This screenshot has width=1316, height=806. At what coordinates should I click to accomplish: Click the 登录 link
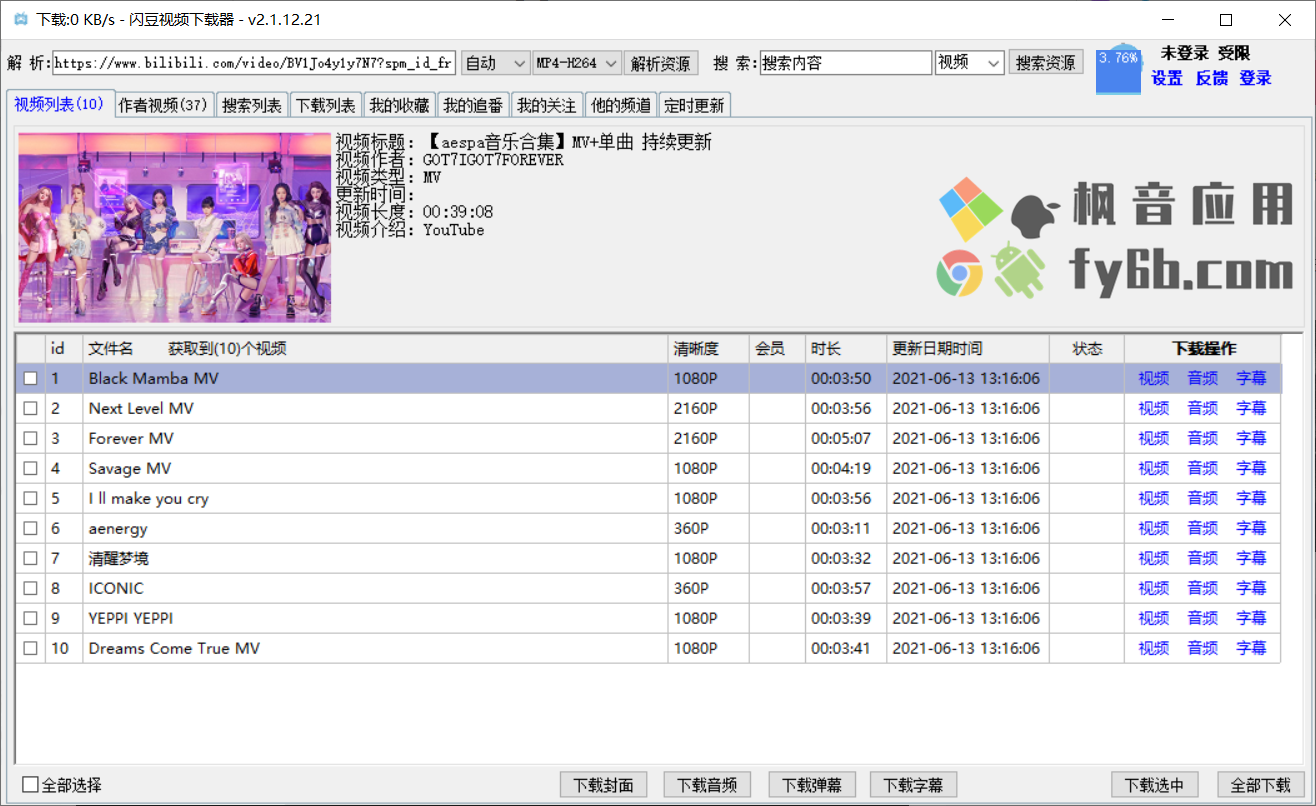point(1256,78)
